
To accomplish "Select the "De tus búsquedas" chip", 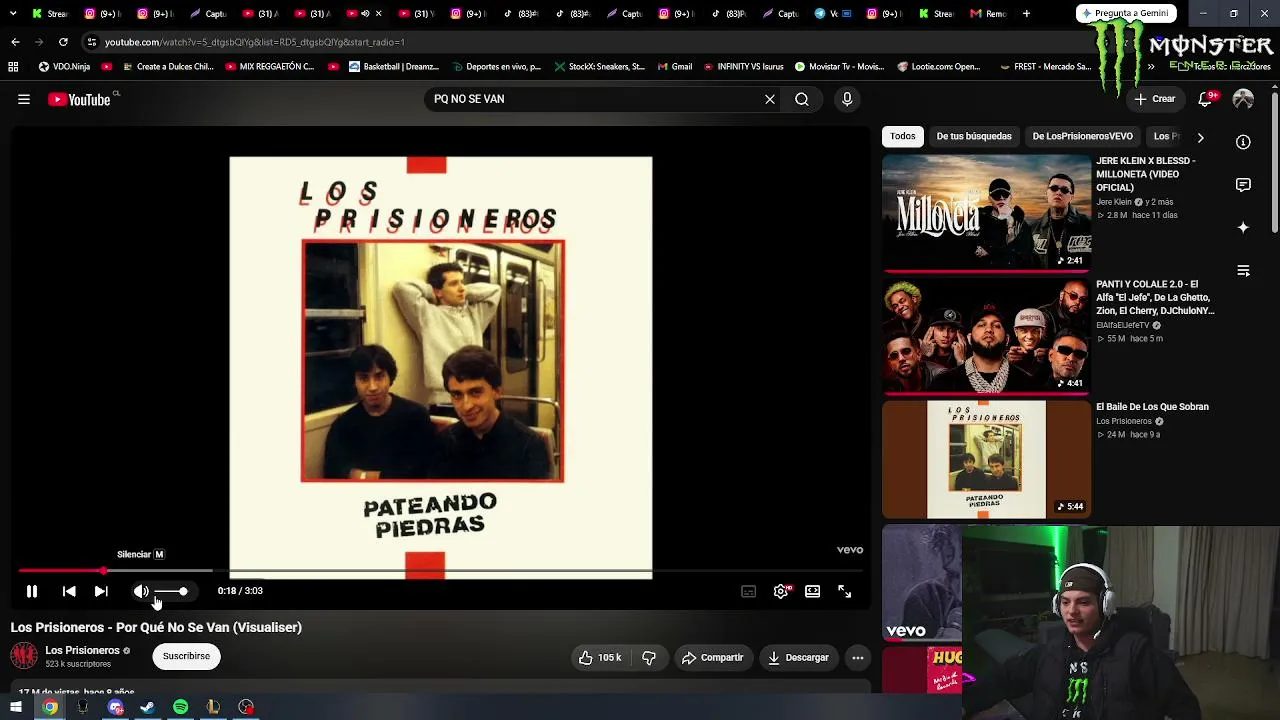I will 974,136.
